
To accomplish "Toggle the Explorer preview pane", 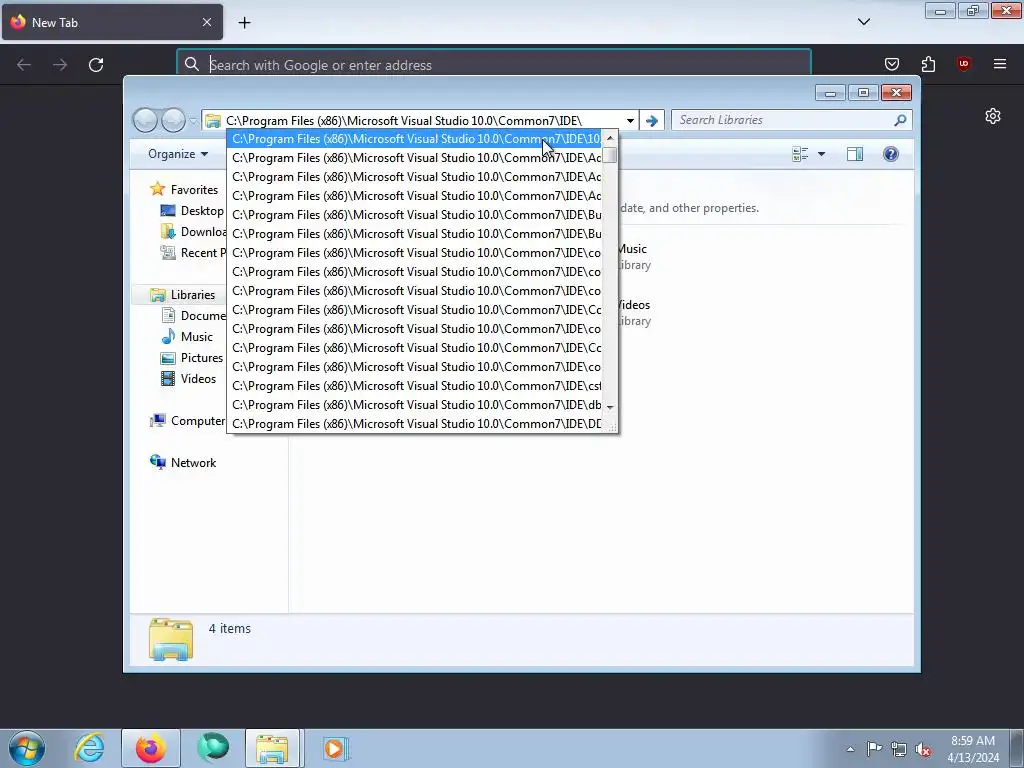I will pos(855,154).
